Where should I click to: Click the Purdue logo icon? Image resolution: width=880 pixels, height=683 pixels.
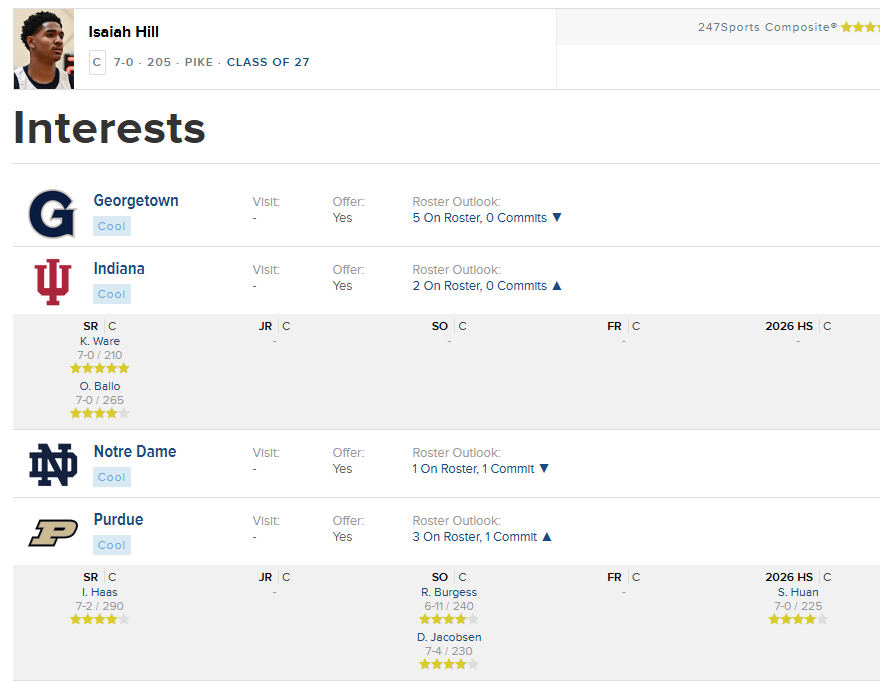pos(52,533)
